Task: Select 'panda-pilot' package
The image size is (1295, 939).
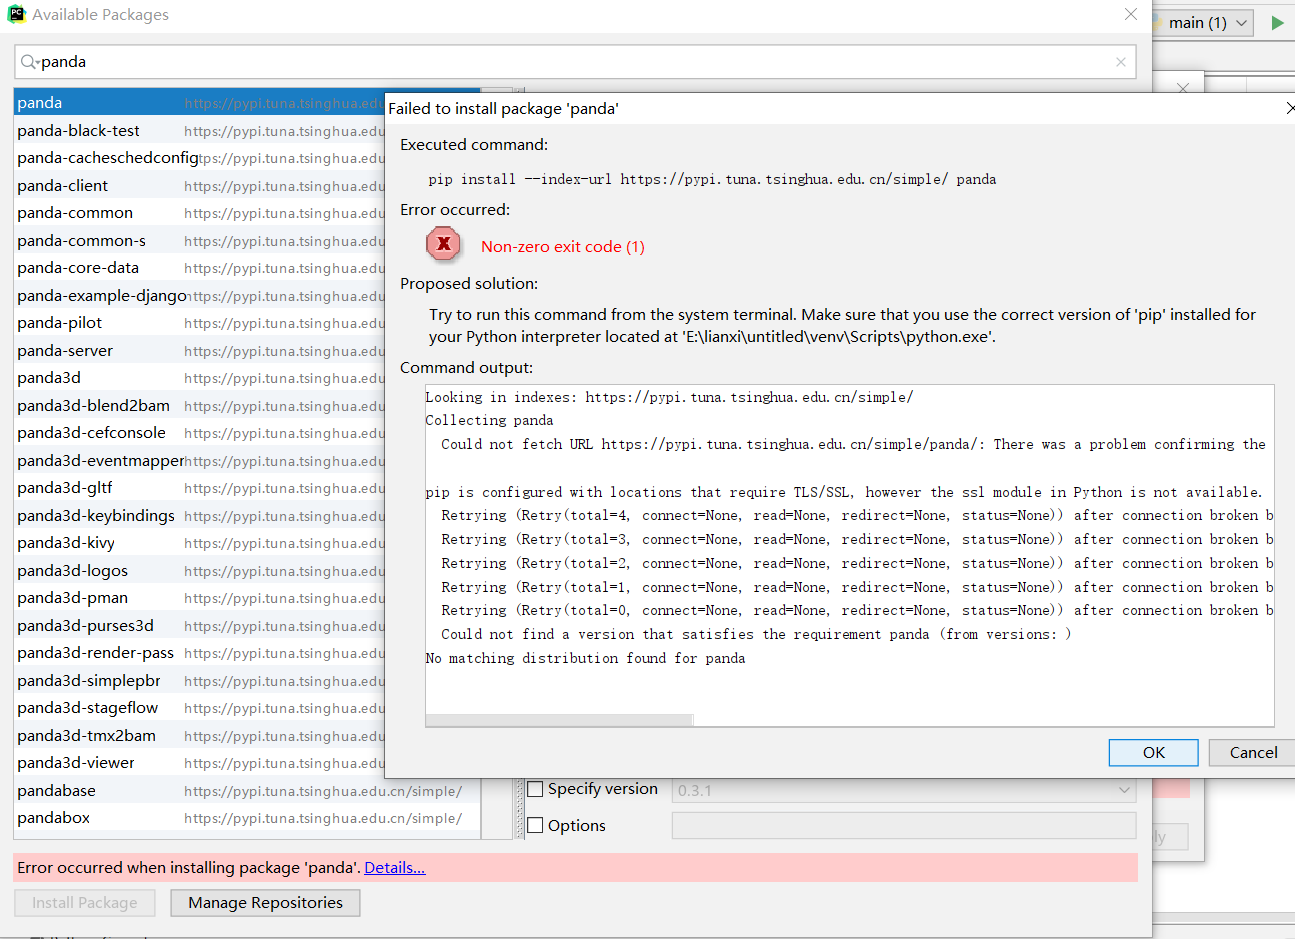Action: [x=199, y=323]
